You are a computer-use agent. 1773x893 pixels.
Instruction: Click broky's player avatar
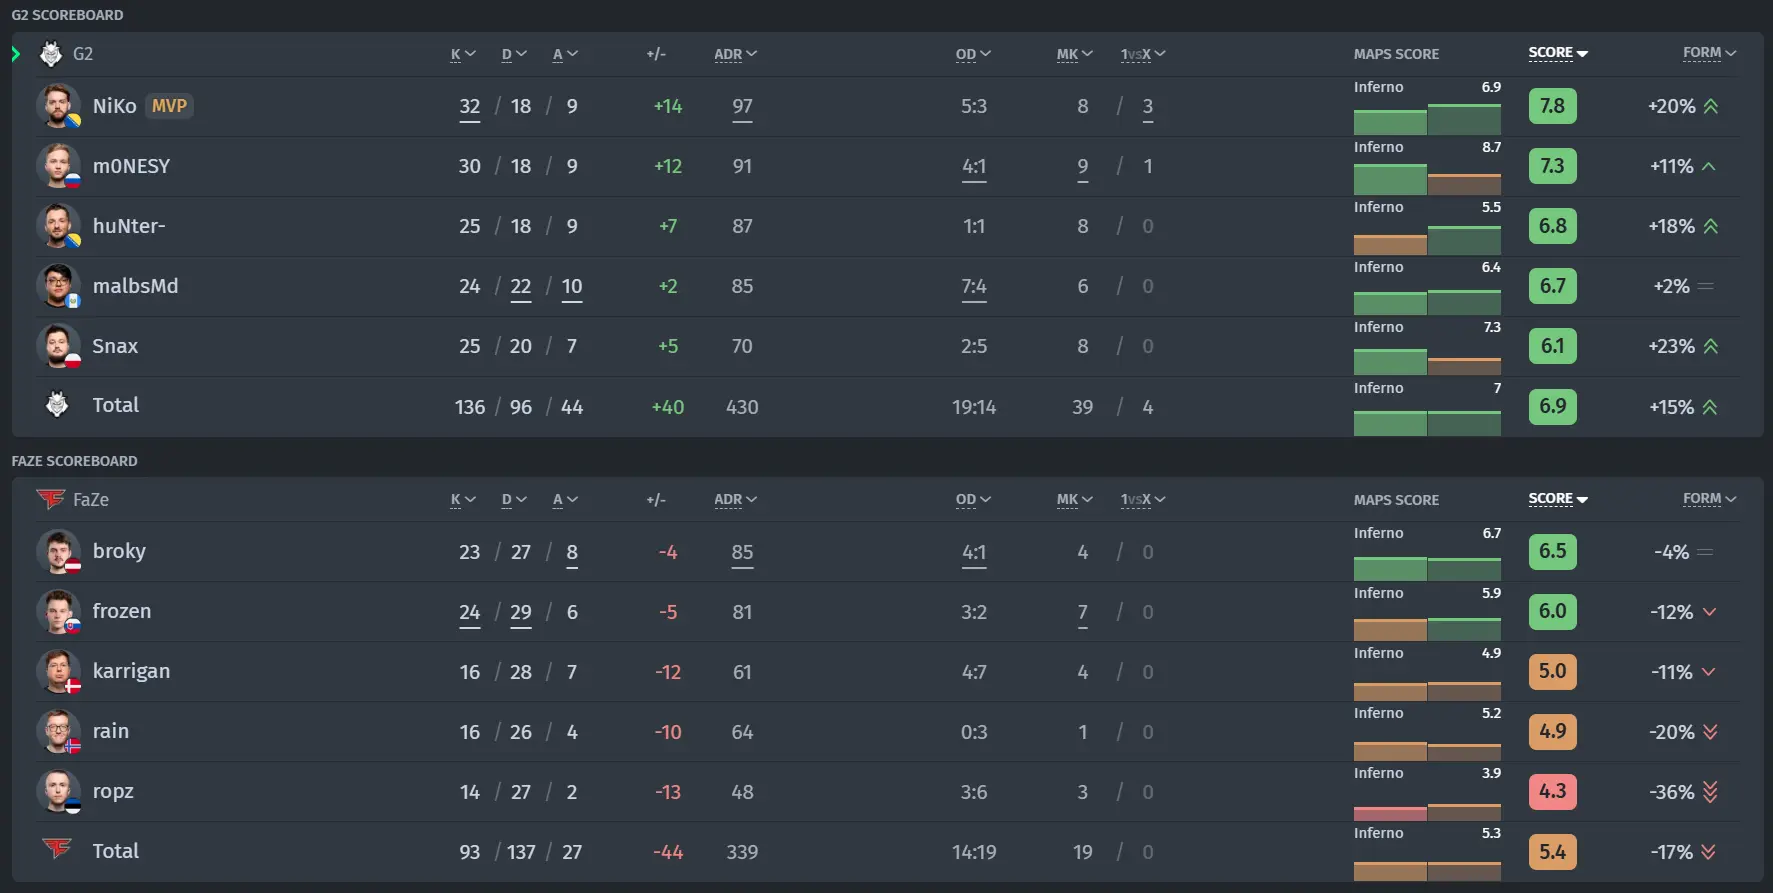(x=58, y=552)
